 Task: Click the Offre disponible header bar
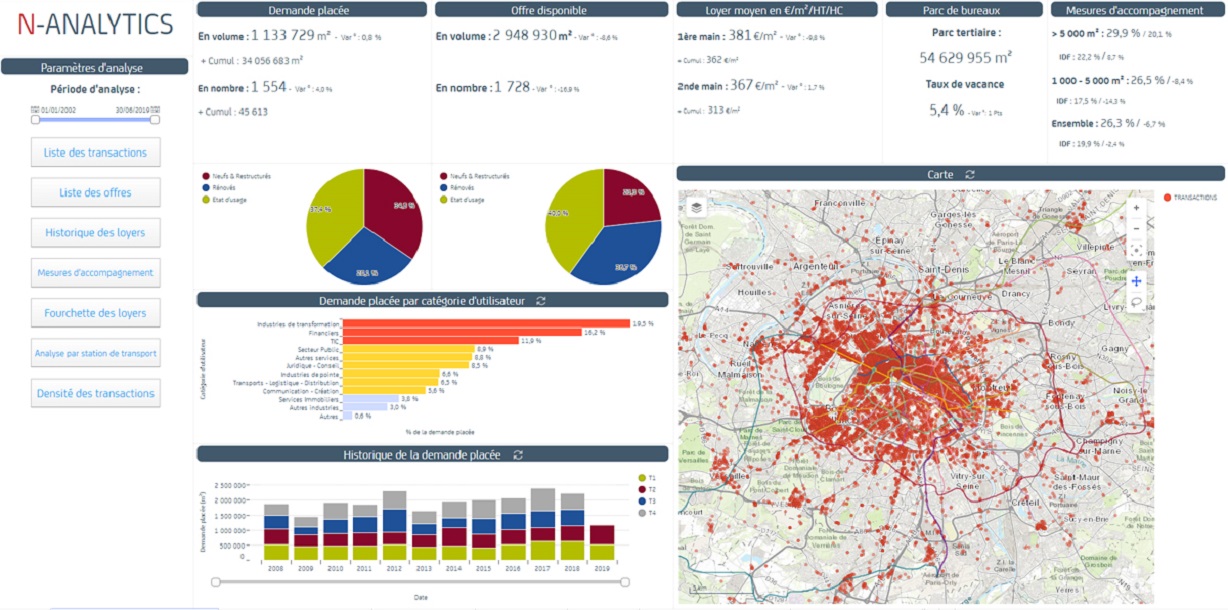551,10
